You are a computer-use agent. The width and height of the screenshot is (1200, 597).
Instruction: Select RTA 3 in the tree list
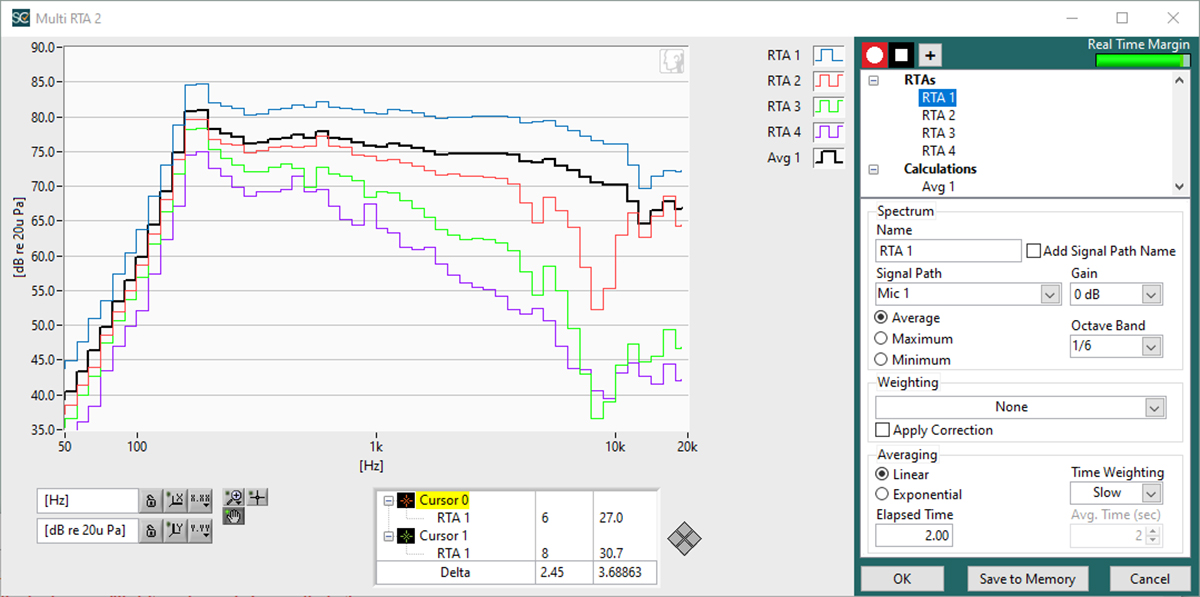tap(938, 133)
